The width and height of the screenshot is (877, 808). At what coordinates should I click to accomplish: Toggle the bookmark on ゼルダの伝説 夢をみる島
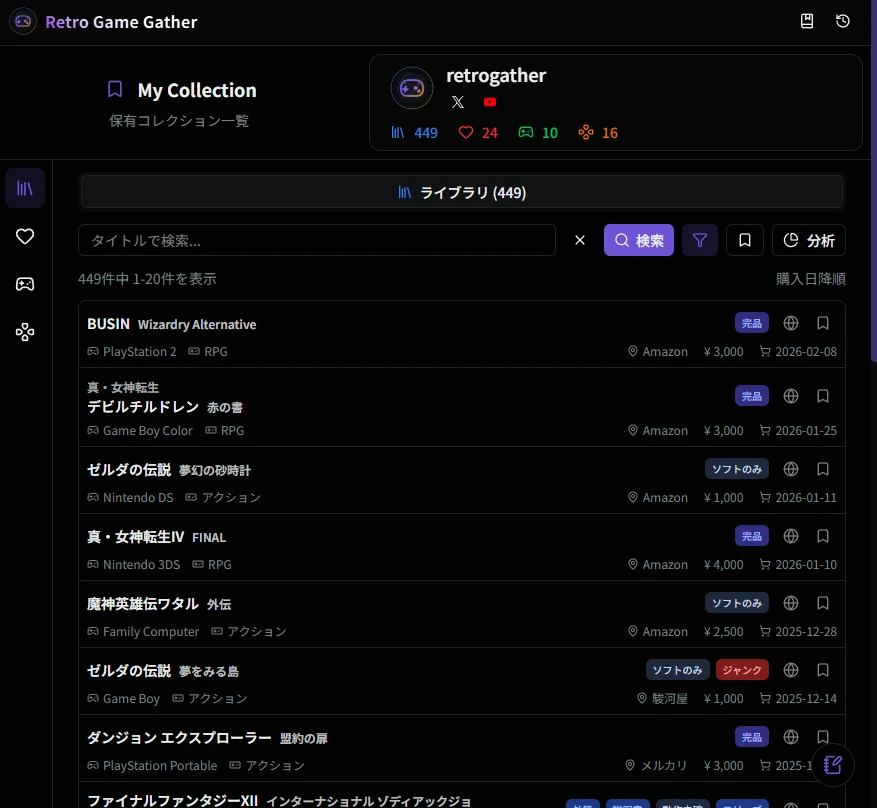pyautogui.click(x=822, y=669)
